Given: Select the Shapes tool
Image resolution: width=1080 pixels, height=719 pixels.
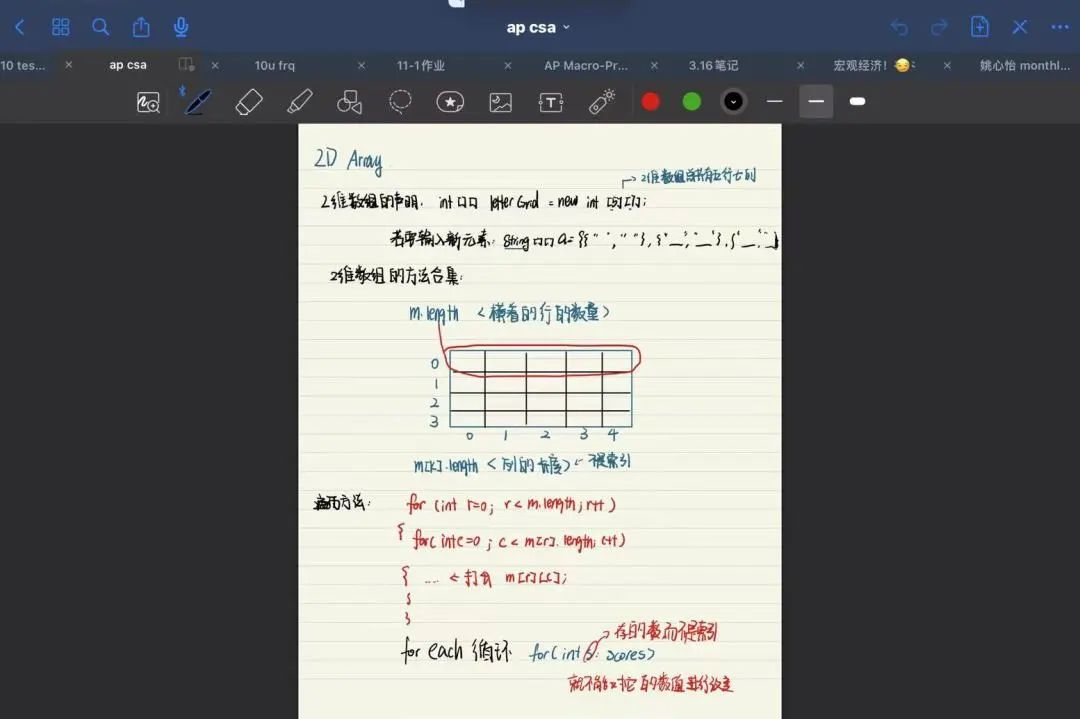Looking at the screenshot, I should coord(349,102).
